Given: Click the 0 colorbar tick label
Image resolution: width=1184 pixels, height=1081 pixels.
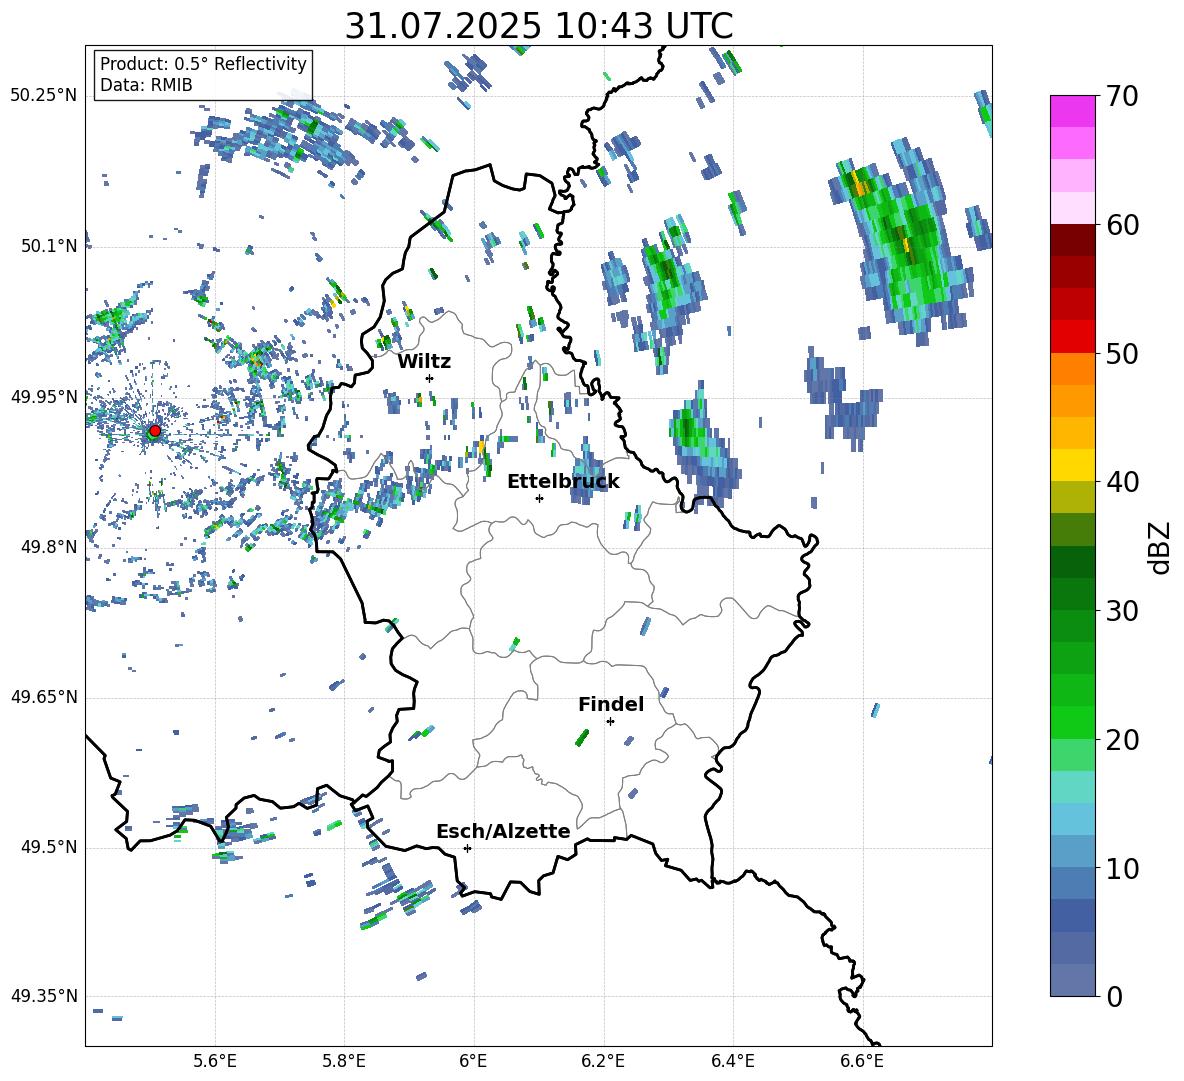Looking at the screenshot, I should [x=1113, y=997].
